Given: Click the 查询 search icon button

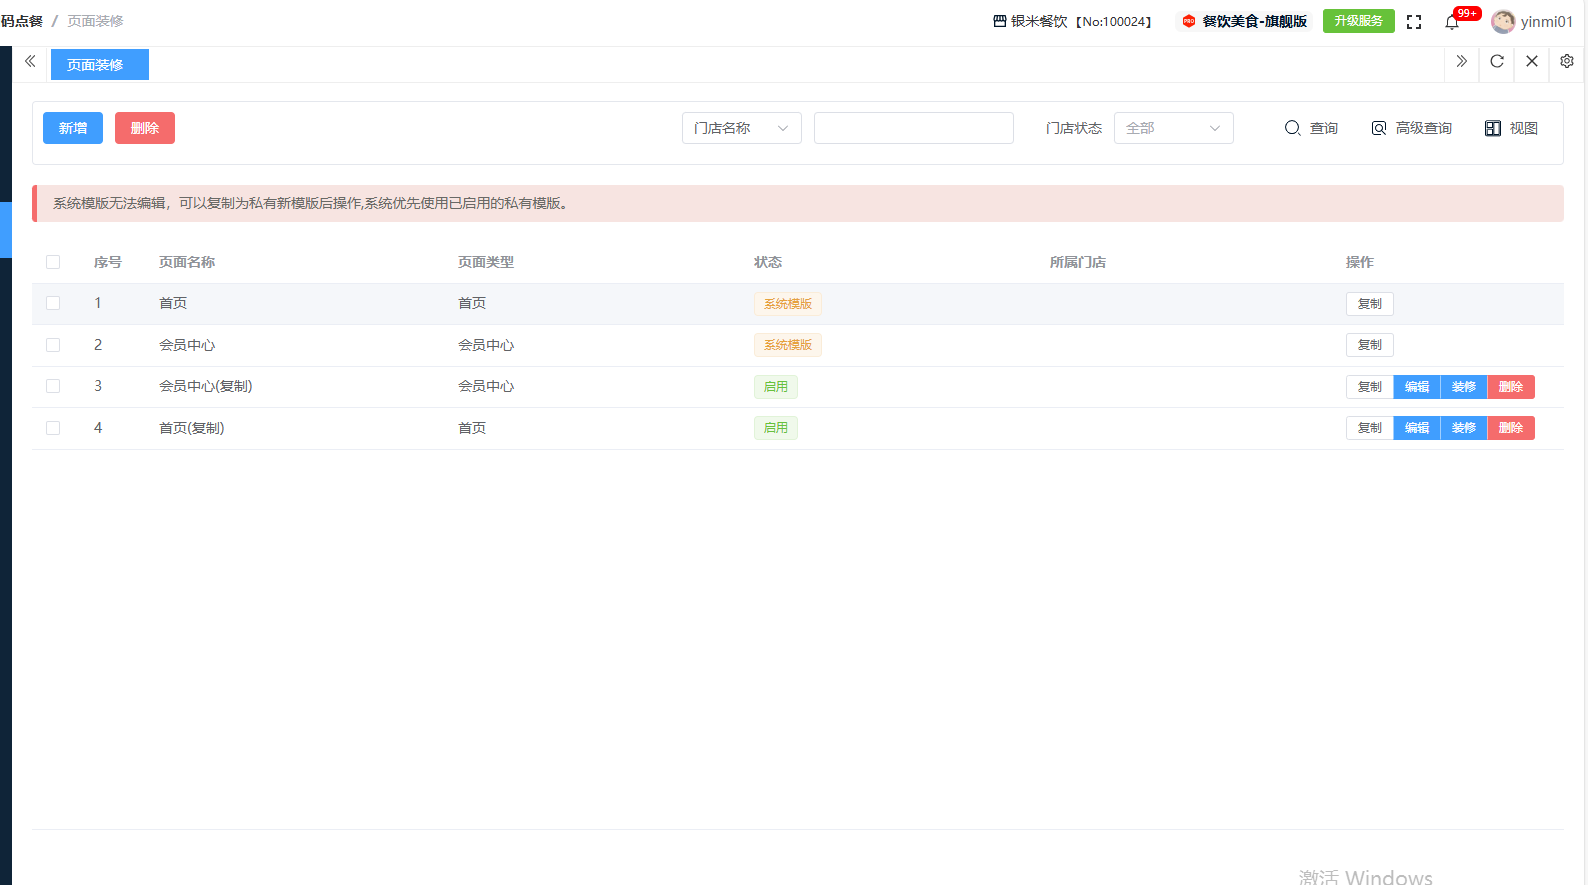Looking at the screenshot, I should (1311, 128).
